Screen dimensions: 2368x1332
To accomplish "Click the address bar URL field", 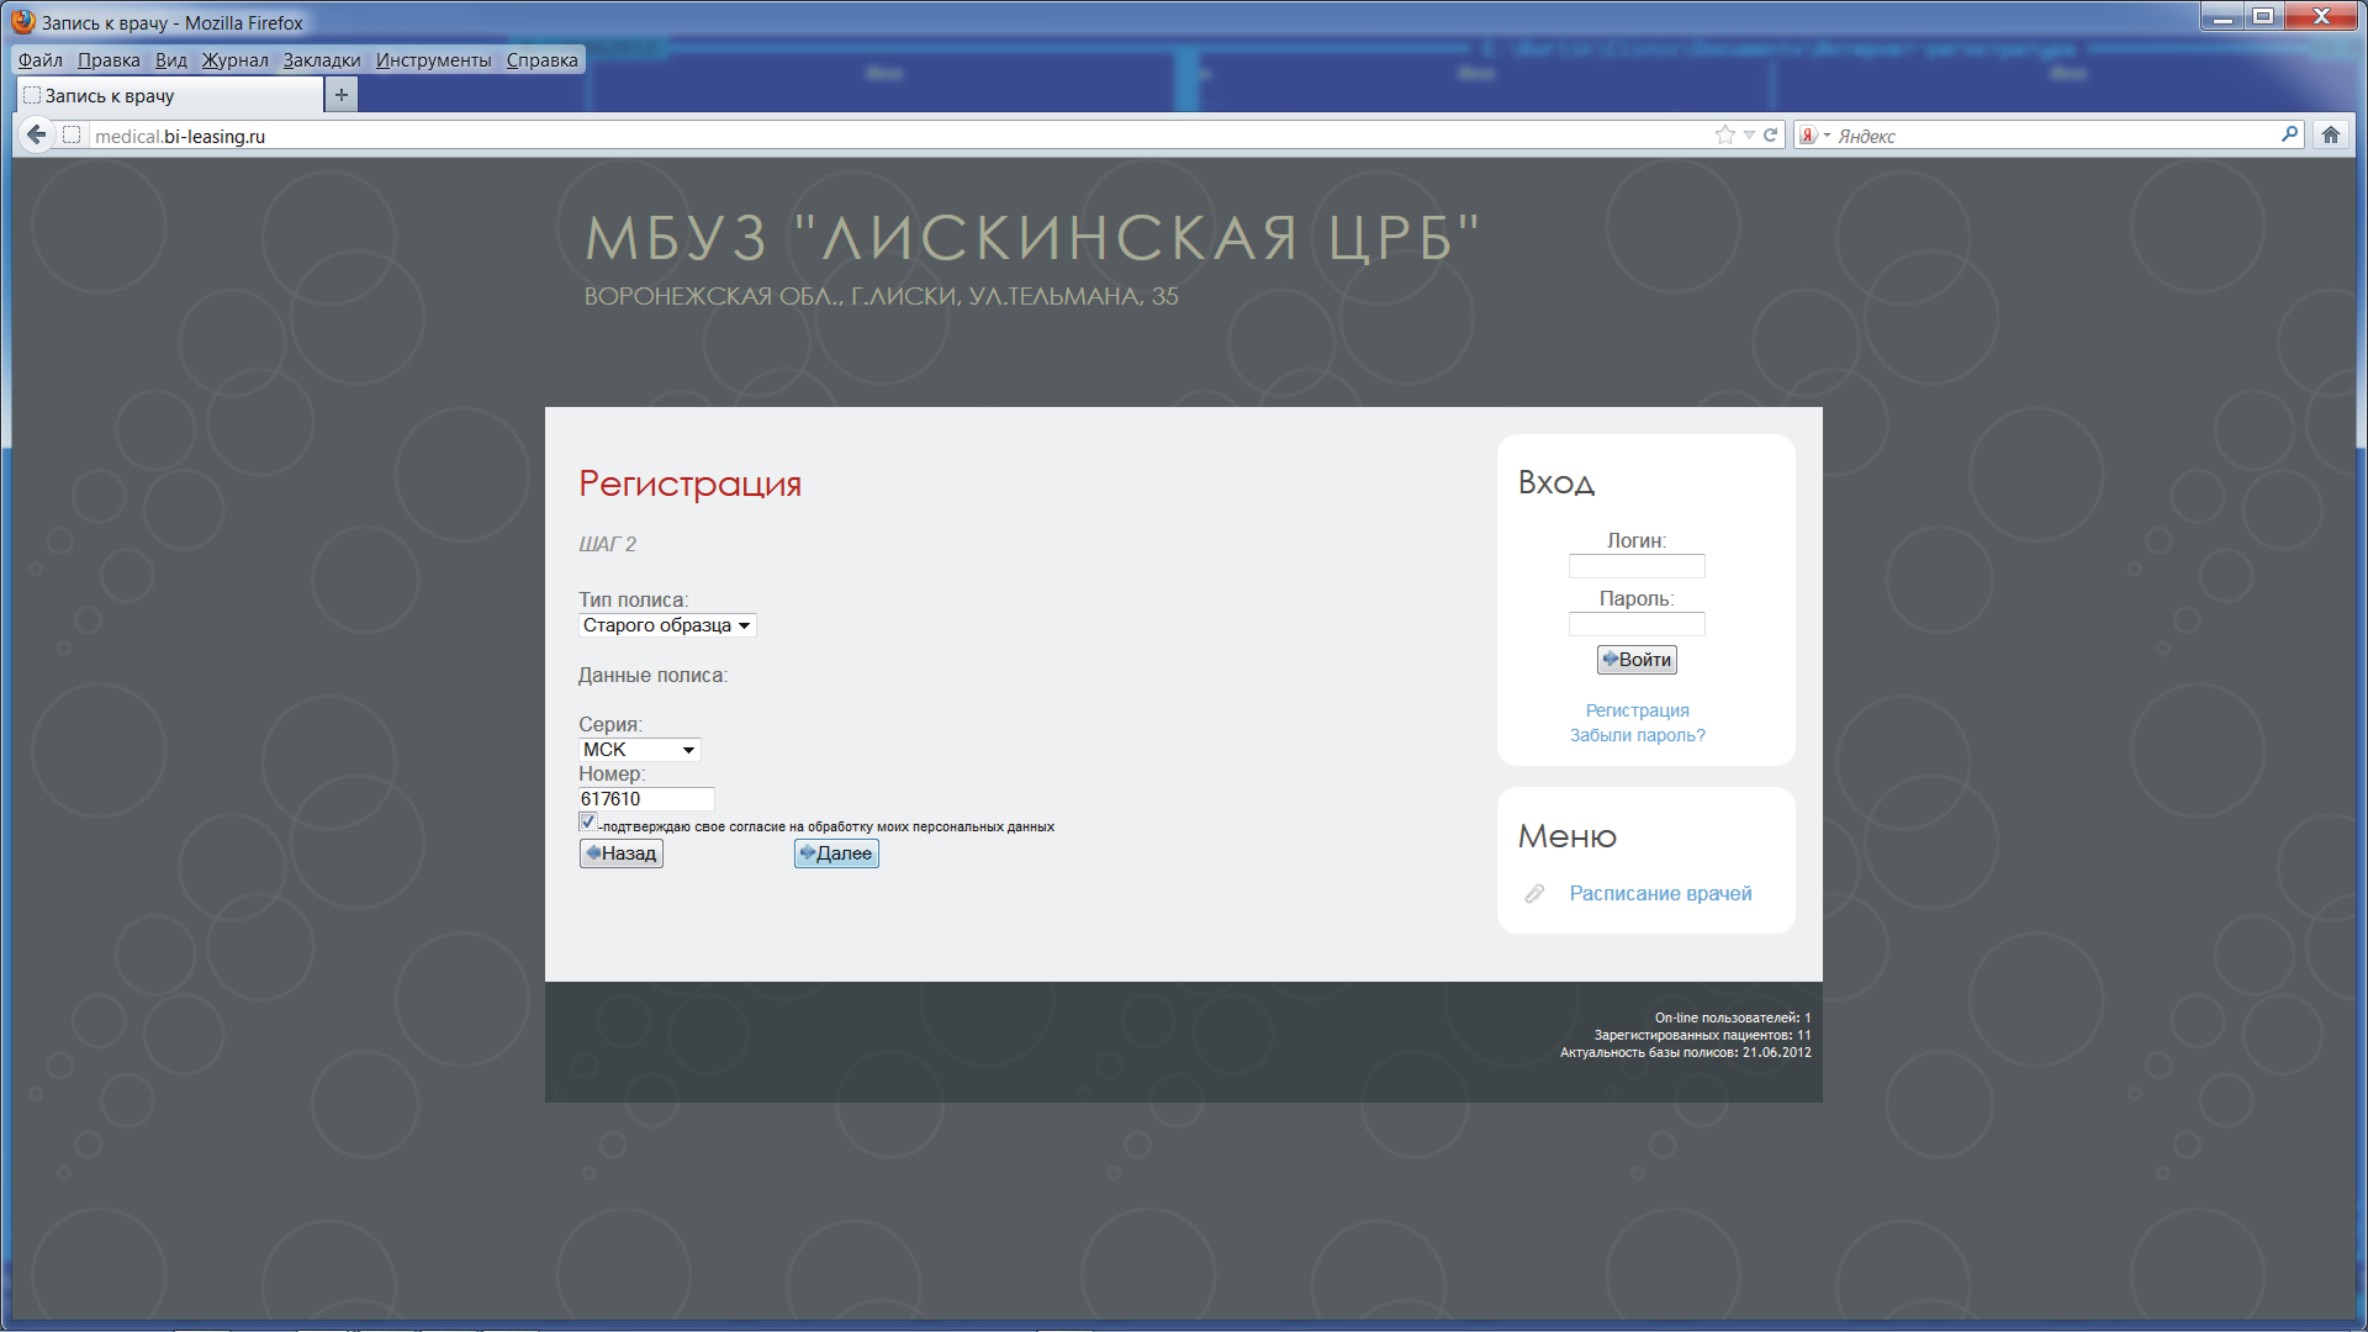I will coord(900,135).
